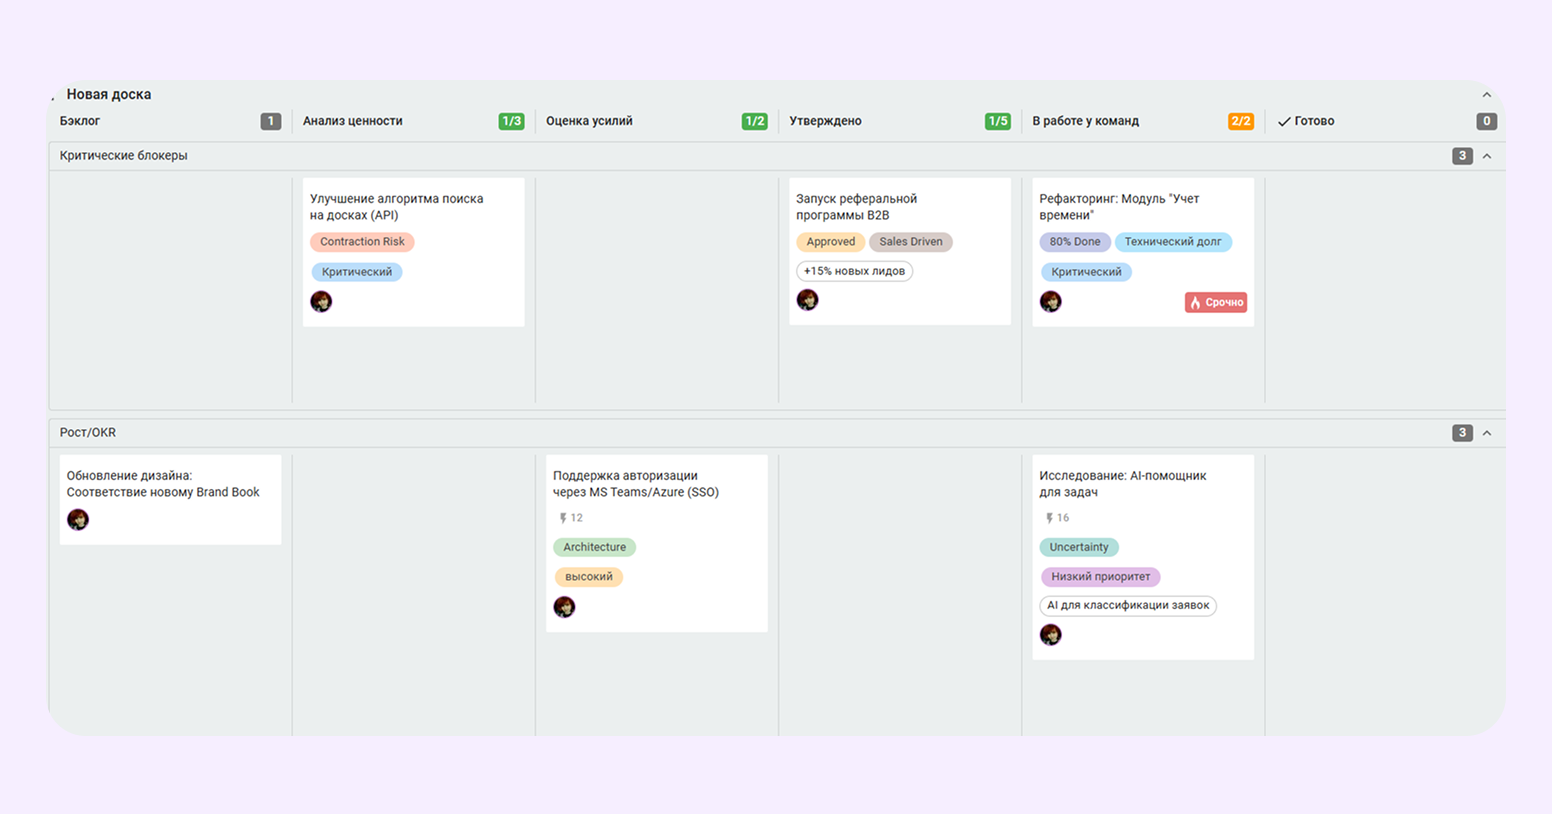Viewport: 1552px width, 814px height.
Task: Click the Анализ ценности column header
Action: point(353,121)
